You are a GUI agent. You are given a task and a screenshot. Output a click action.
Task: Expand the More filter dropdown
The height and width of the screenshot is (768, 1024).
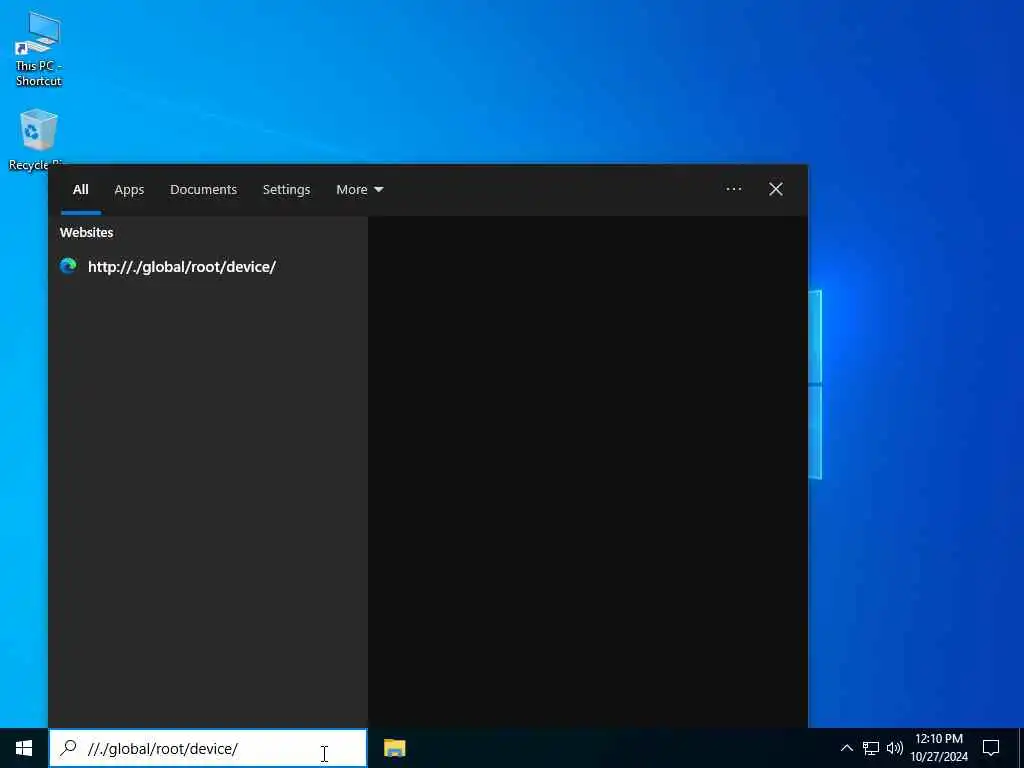[x=360, y=189]
